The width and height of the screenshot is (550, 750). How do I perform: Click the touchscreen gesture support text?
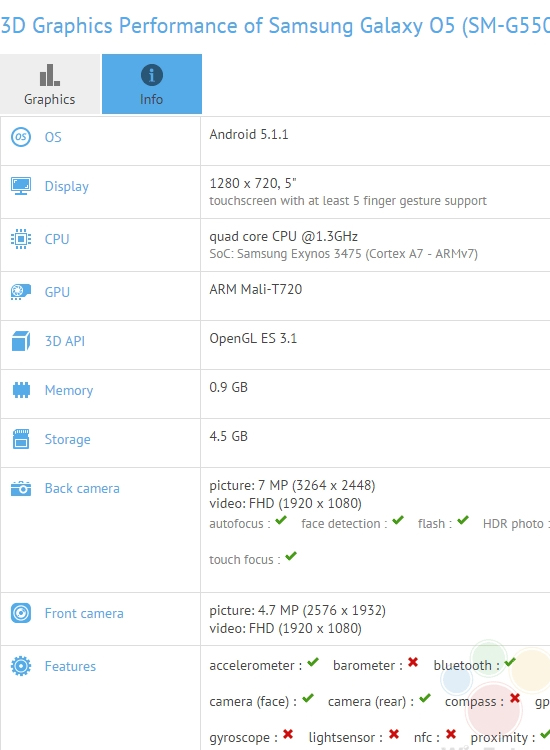348,201
